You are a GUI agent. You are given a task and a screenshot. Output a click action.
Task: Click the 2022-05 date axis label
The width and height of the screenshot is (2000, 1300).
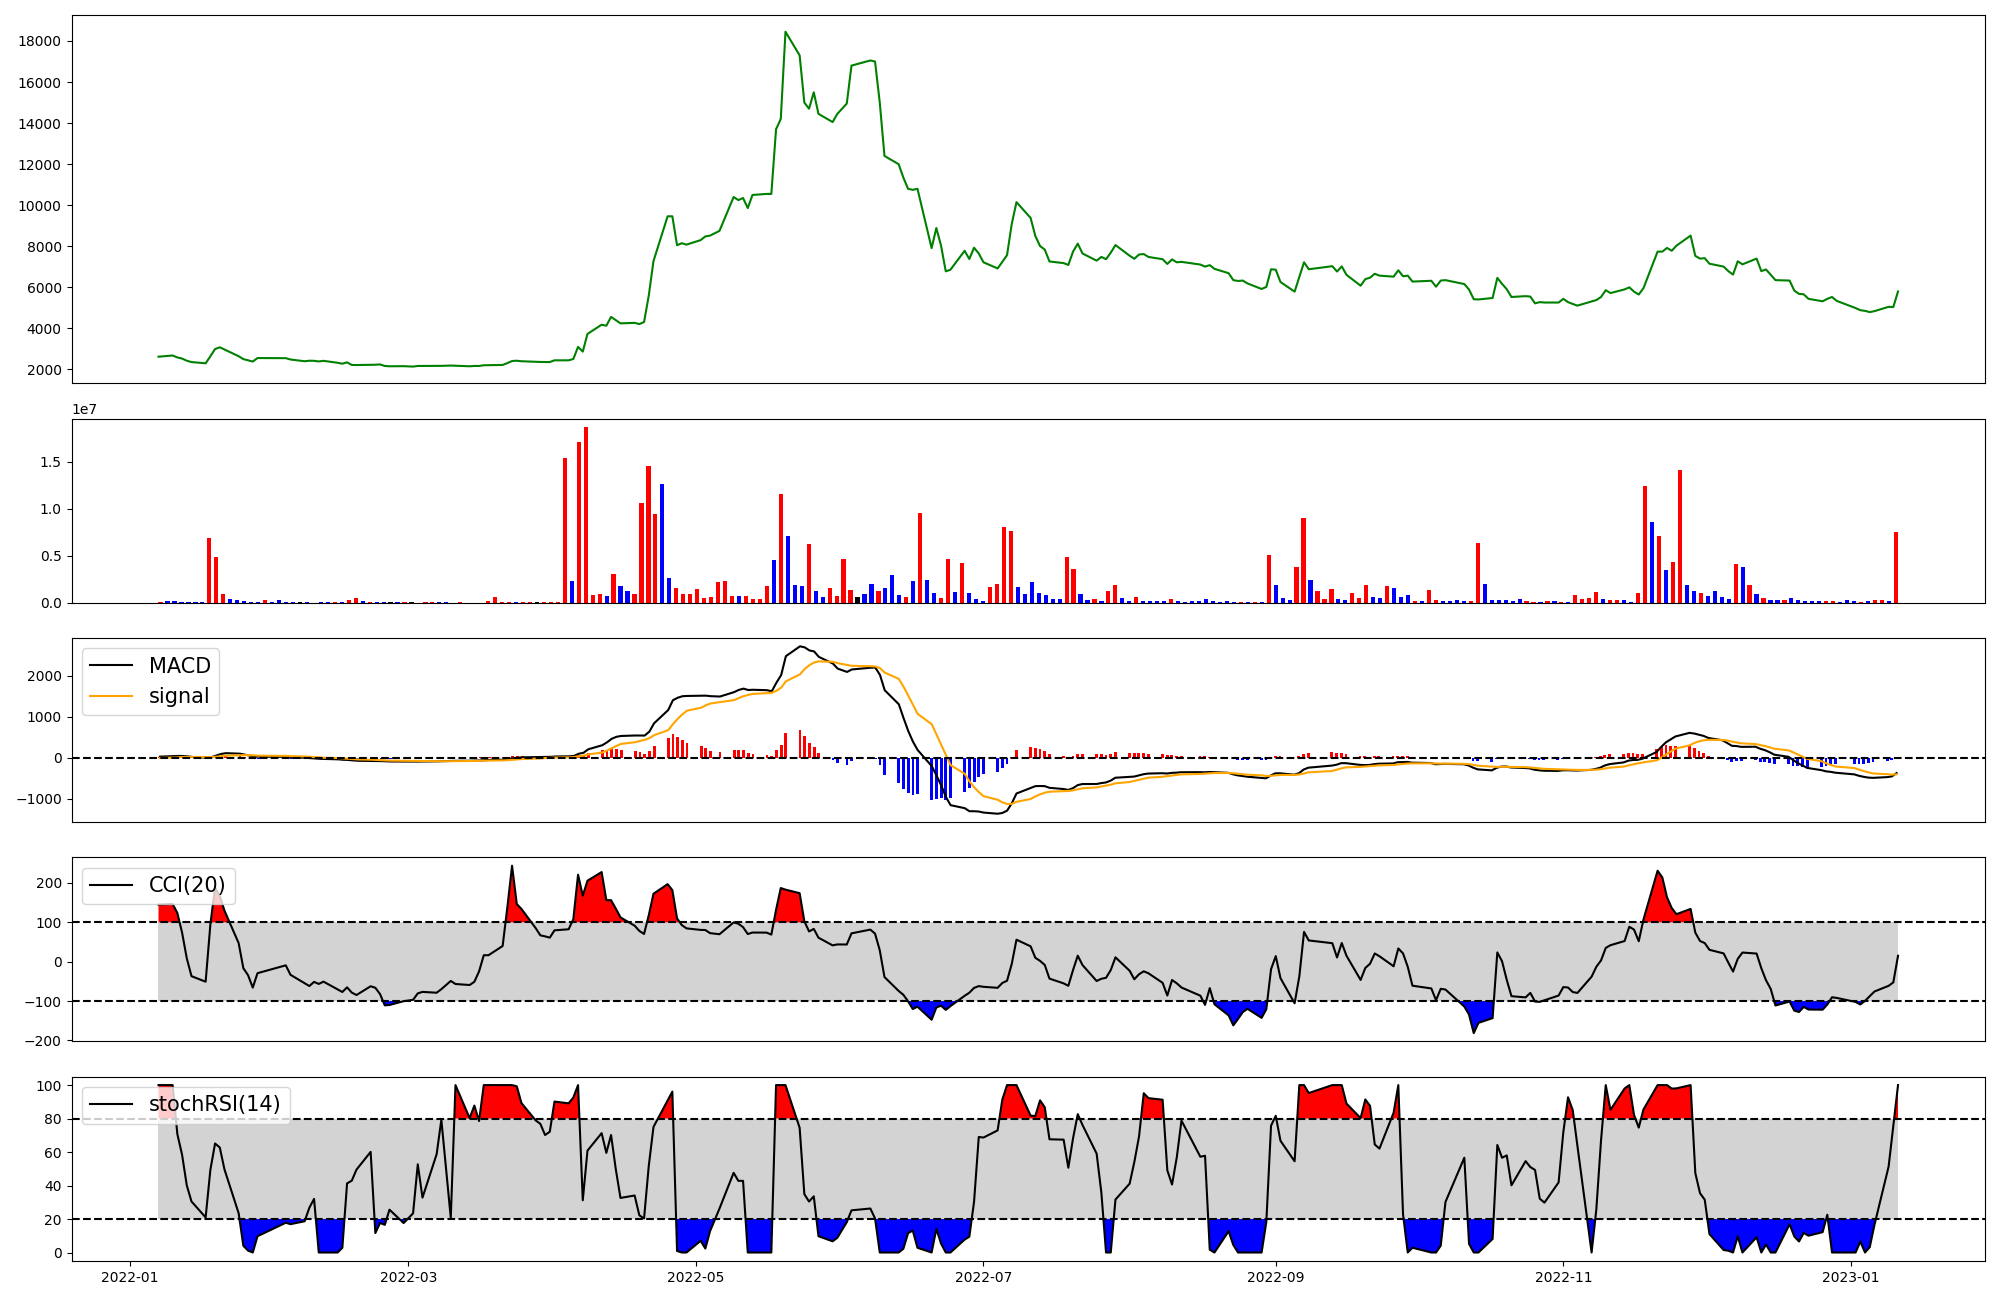point(696,1277)
